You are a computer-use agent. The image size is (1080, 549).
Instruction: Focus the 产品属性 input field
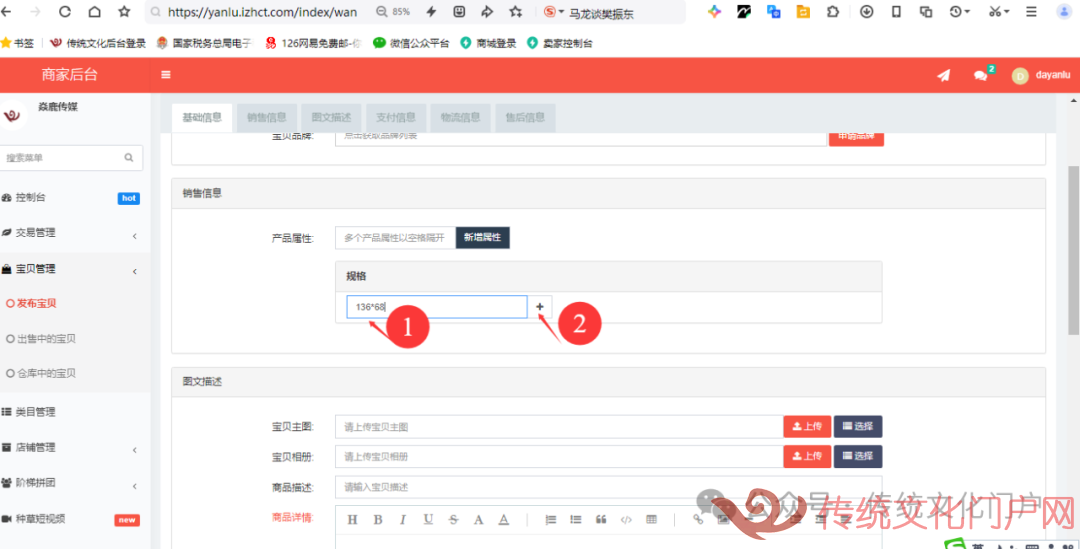coord(395,238)
